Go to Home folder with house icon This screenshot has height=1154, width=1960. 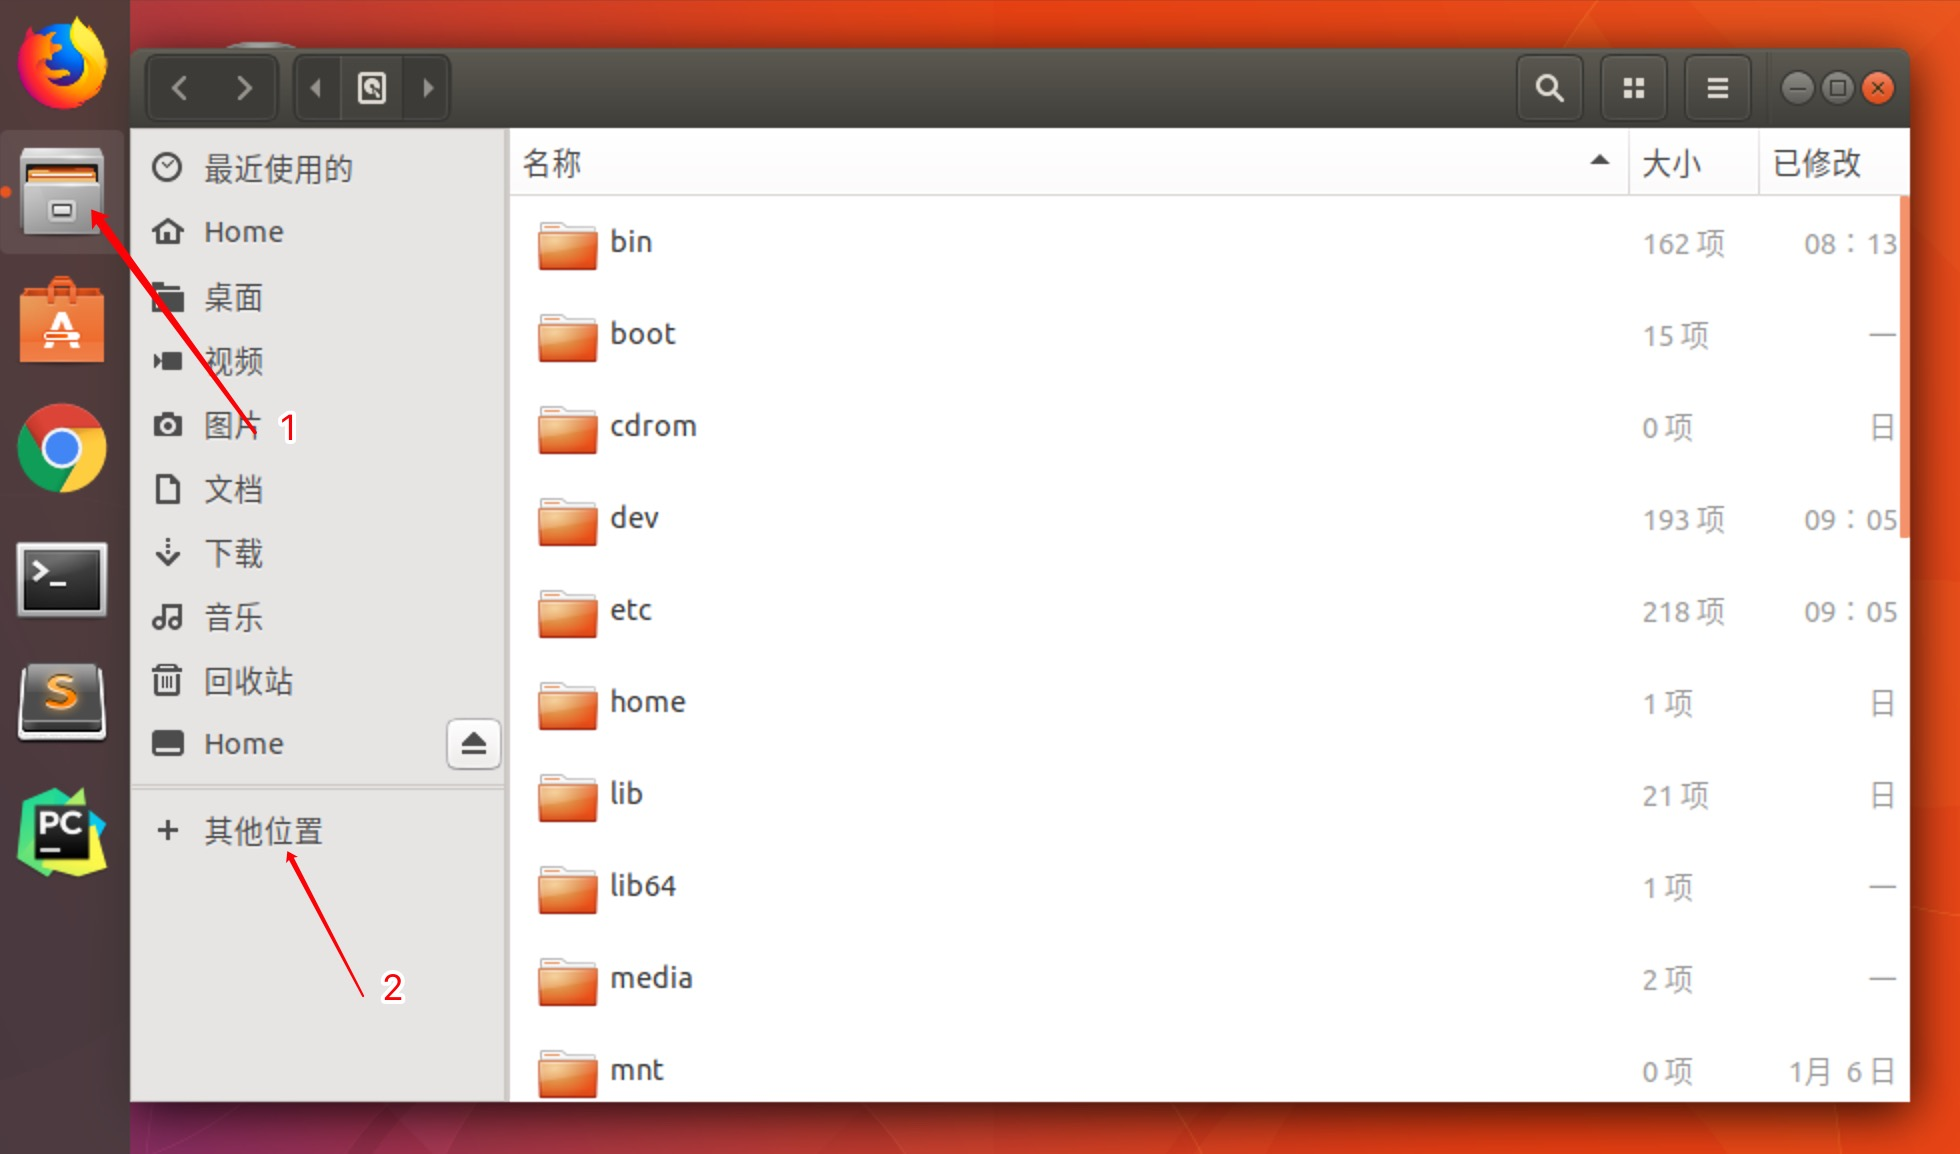[318, 232]
